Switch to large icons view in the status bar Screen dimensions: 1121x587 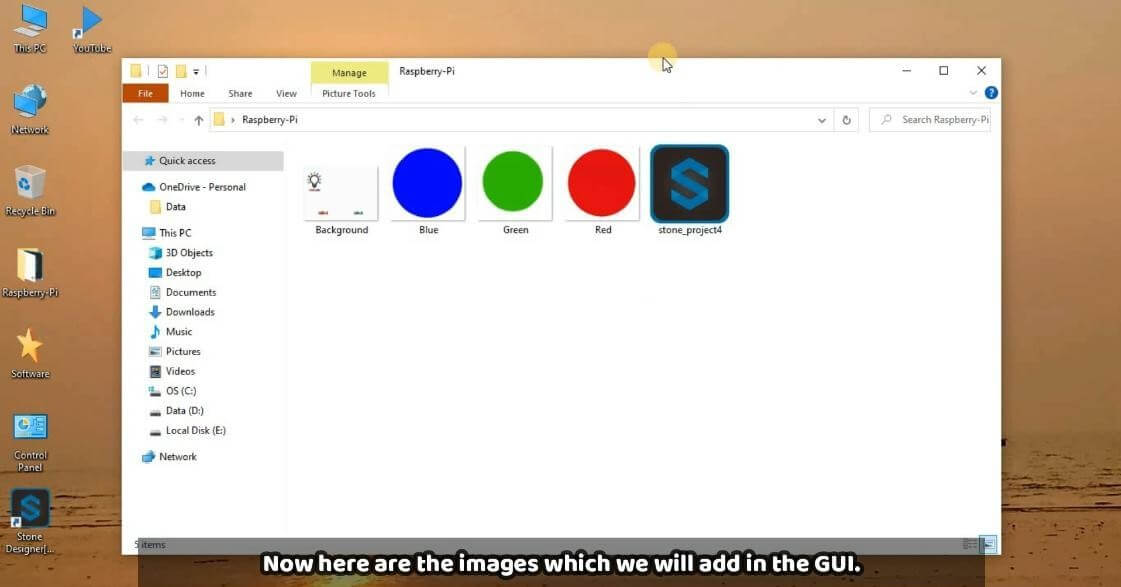pos(989,545)
